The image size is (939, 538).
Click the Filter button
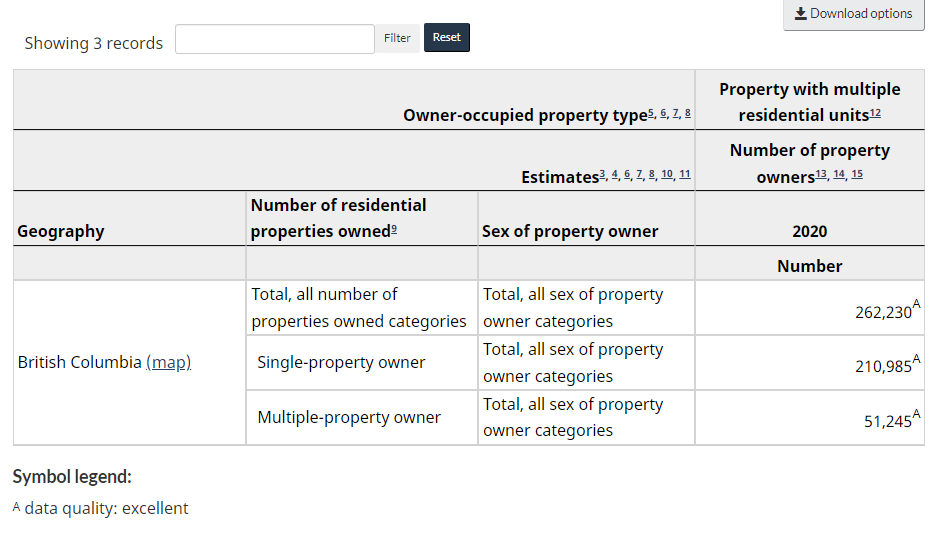point(397,38)
